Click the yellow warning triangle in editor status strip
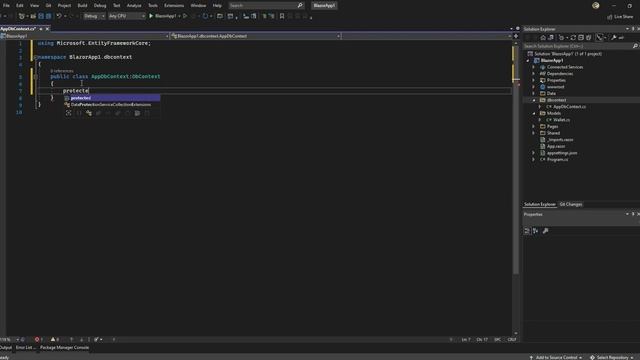This screenshot has width=640, height=360. (53, 340)
